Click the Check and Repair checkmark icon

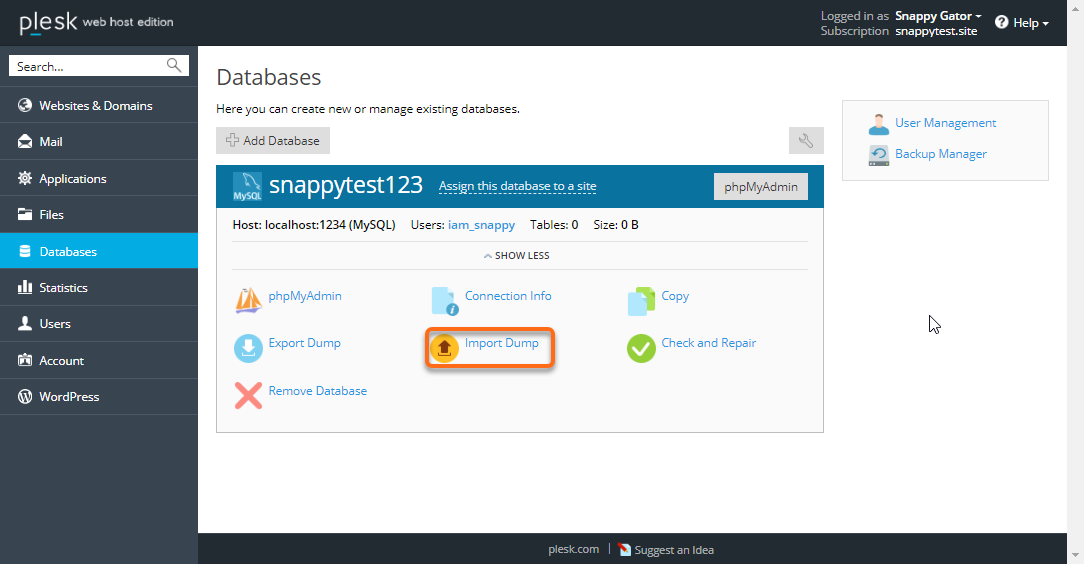click(x=641, y=348)
